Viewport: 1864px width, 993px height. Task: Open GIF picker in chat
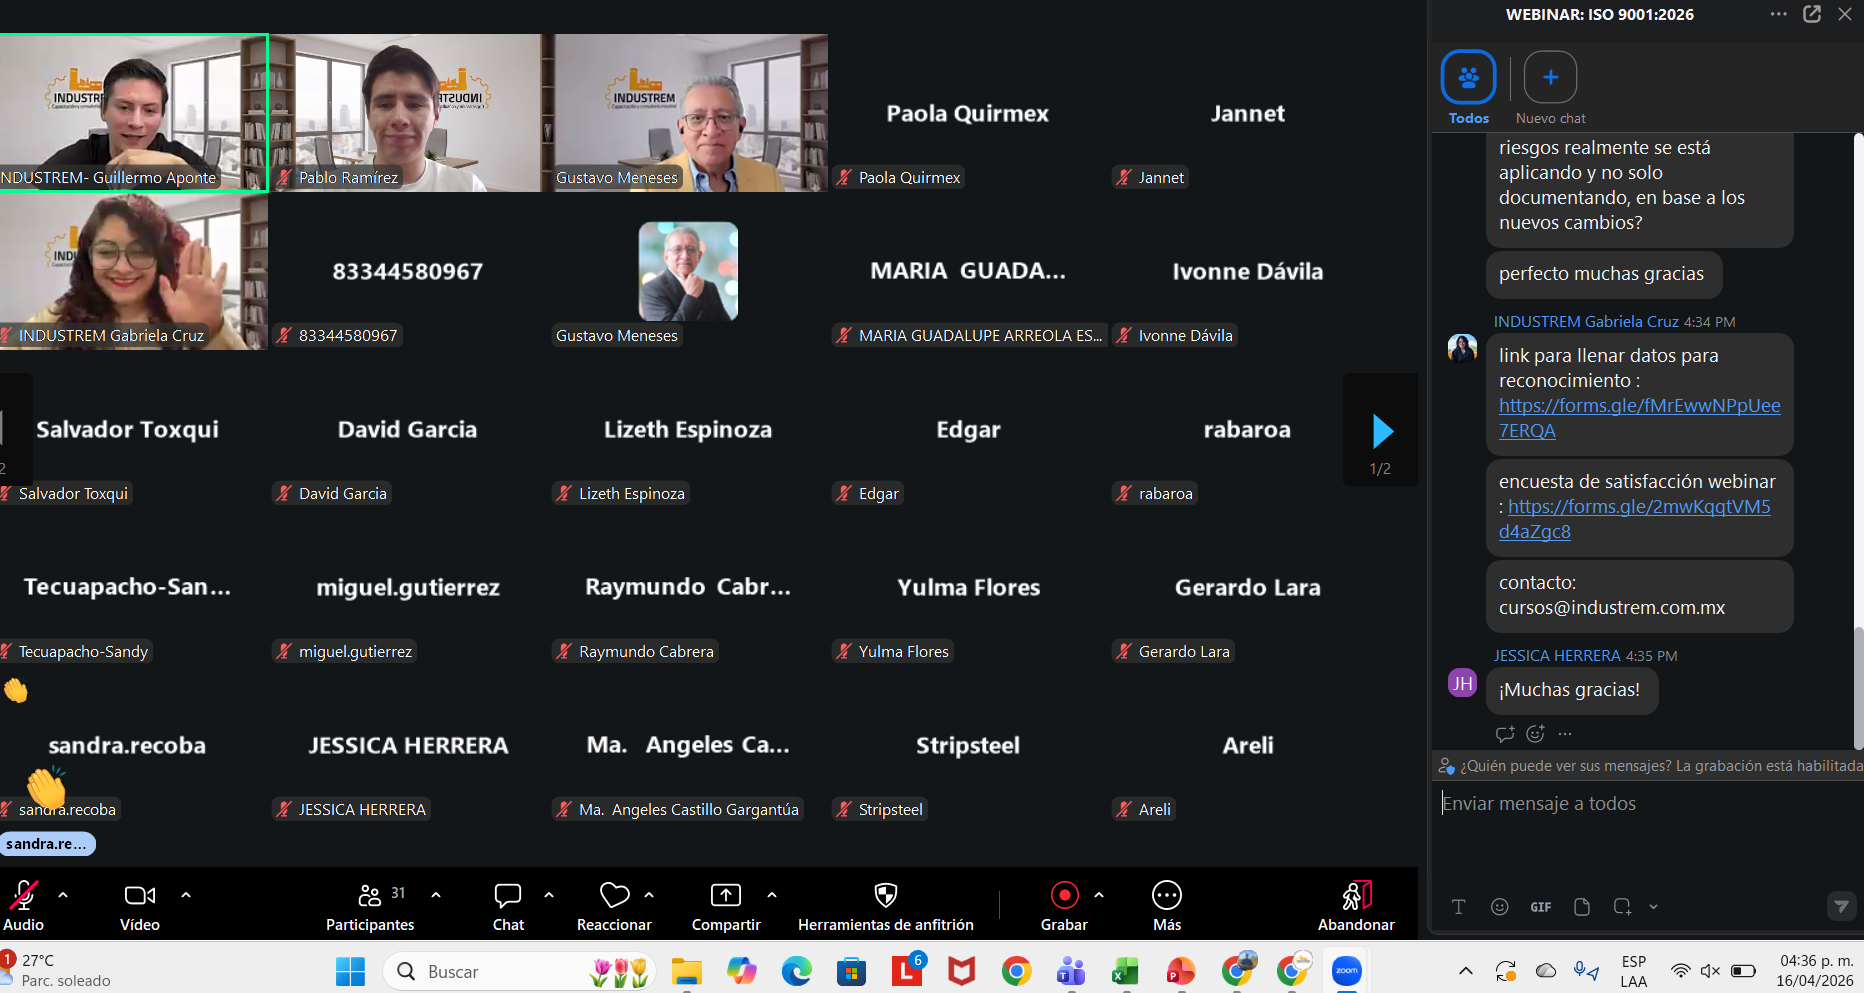point(1541,907)
